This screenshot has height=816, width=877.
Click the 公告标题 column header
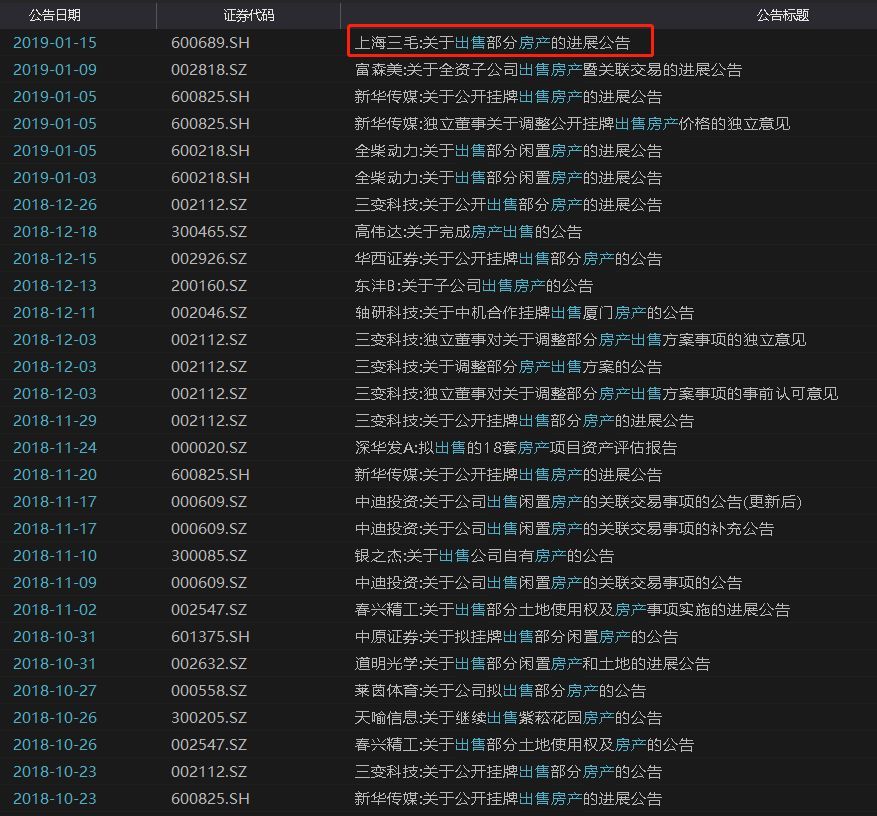tap(782, 15)
